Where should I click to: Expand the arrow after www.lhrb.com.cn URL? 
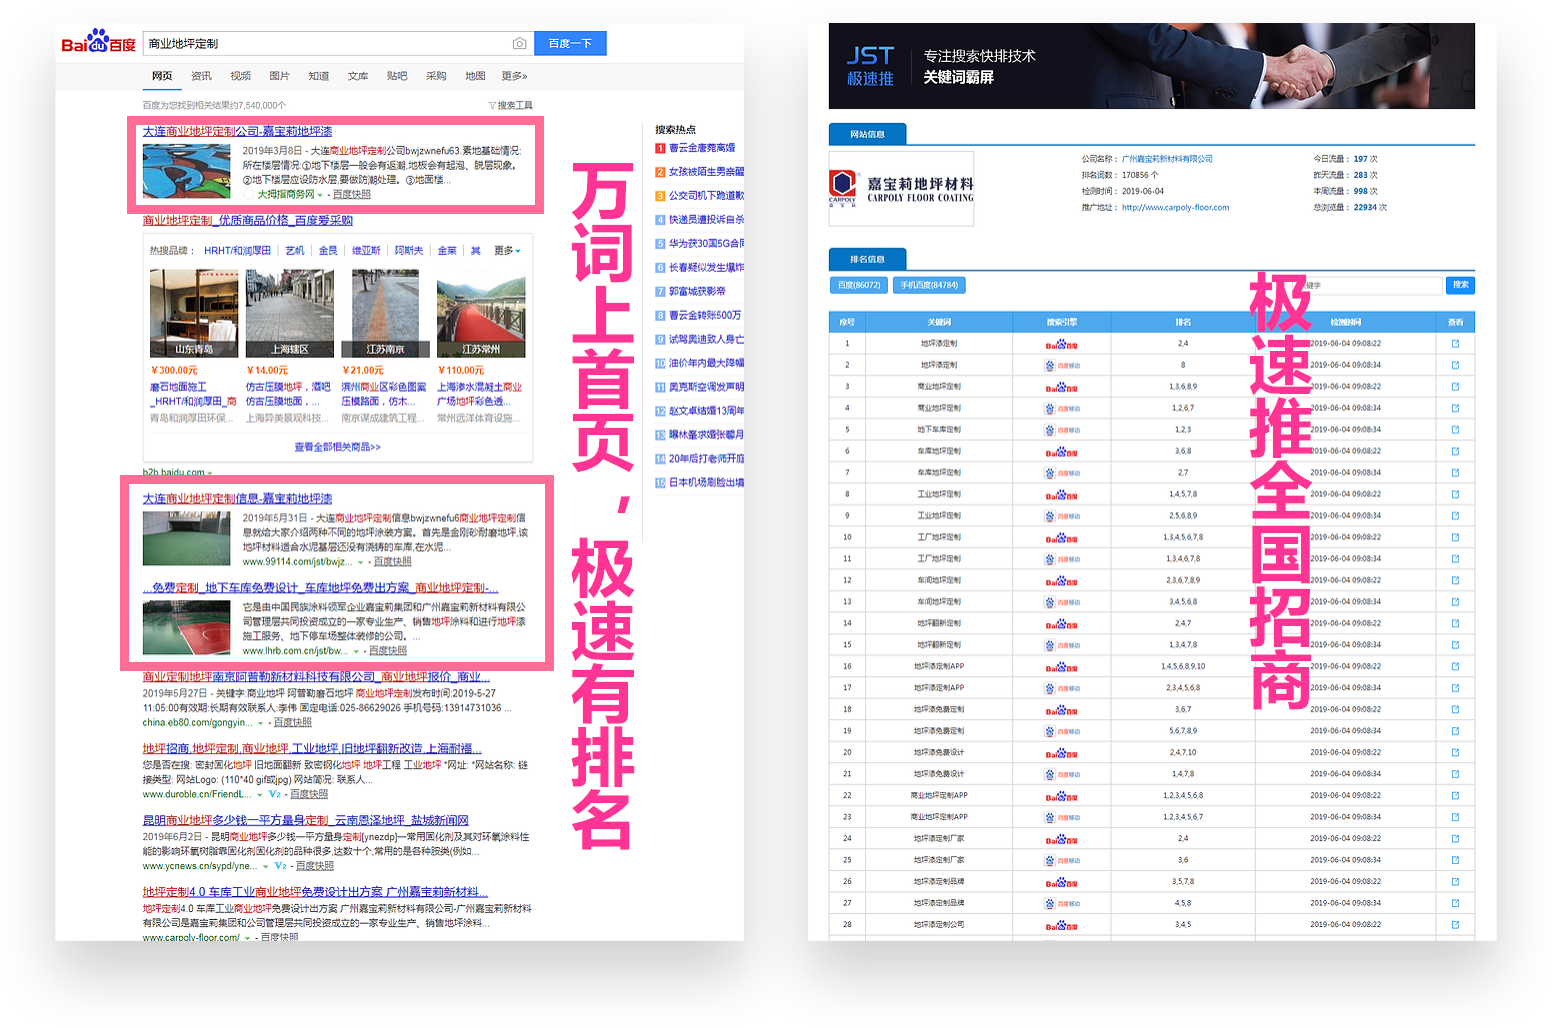[356, 651]
